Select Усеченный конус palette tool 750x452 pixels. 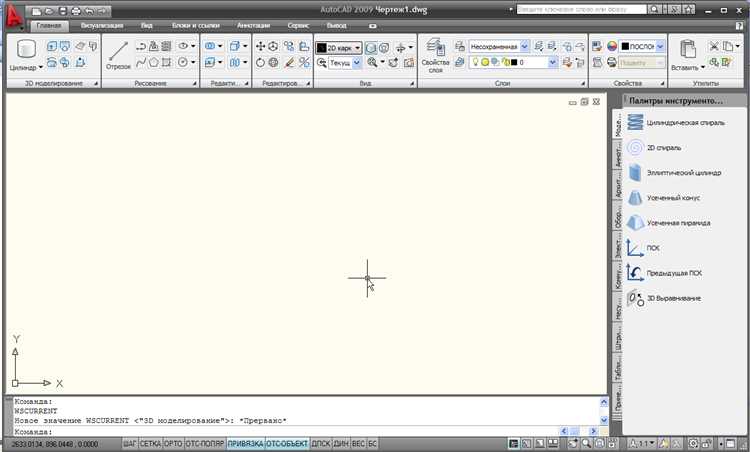(664, 198)
